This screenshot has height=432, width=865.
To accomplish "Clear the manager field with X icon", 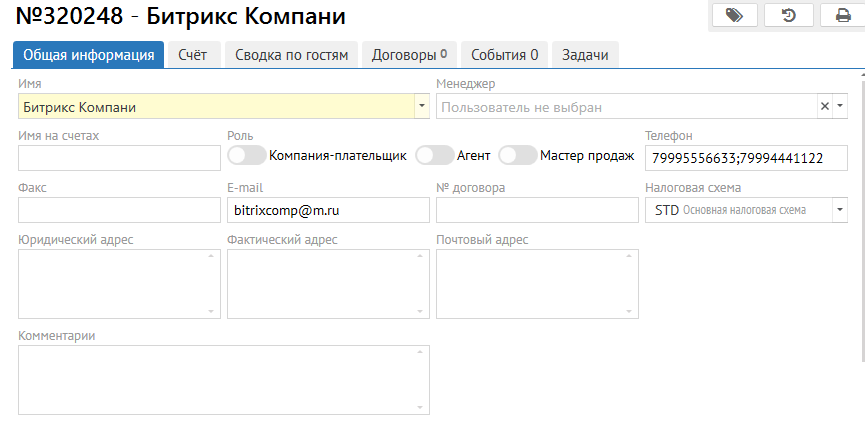I will point(825,106).
